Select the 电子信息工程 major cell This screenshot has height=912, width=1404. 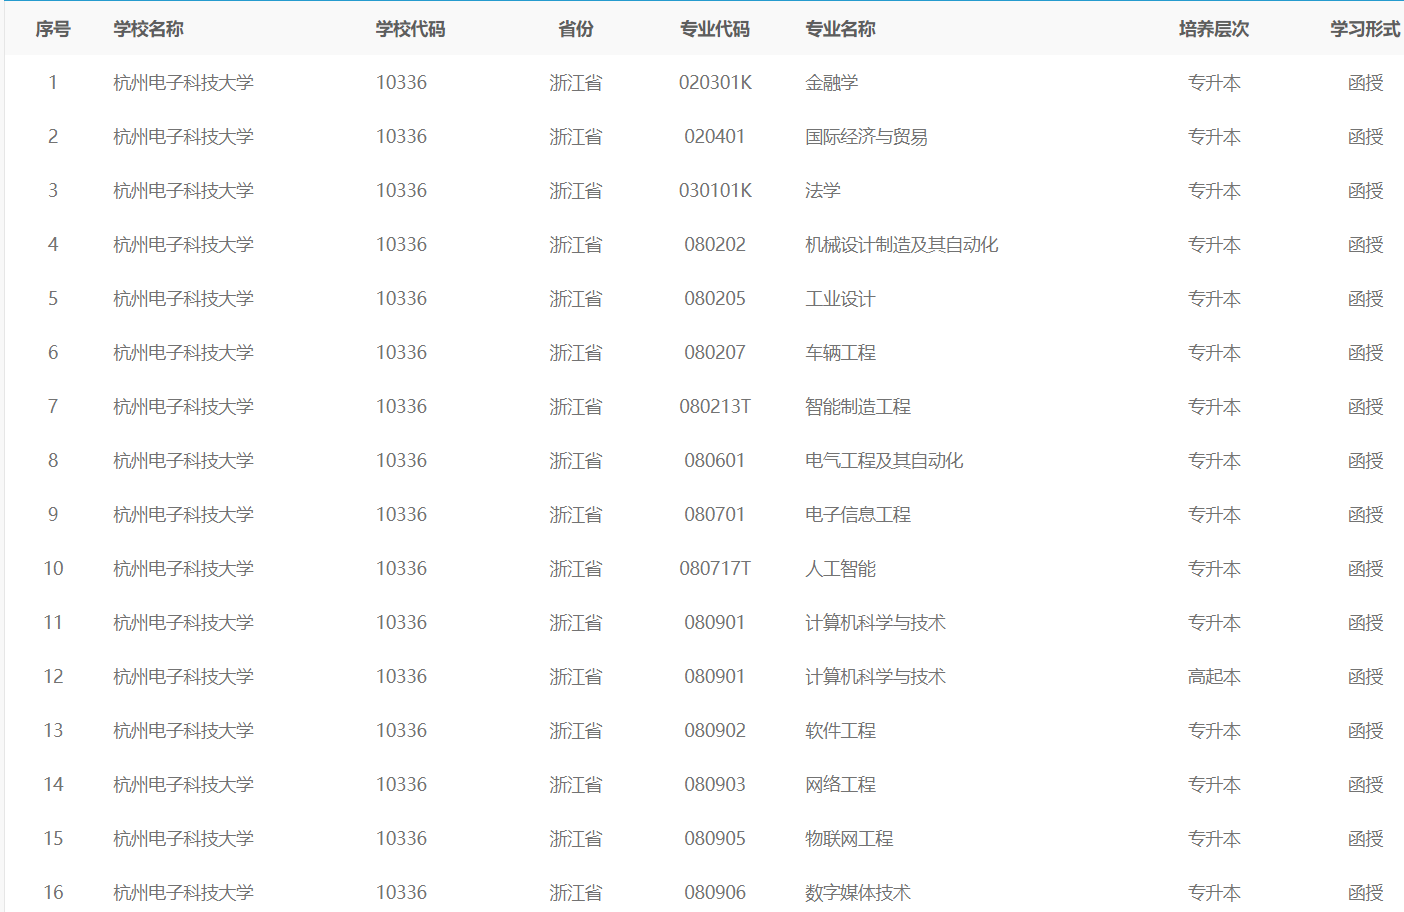click(858, 515)
